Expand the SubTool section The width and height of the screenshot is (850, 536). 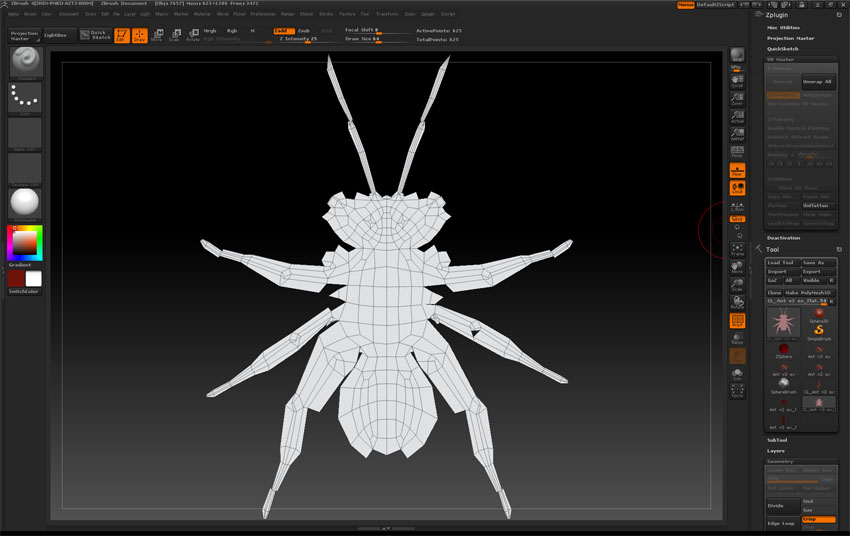coord(777,440)
